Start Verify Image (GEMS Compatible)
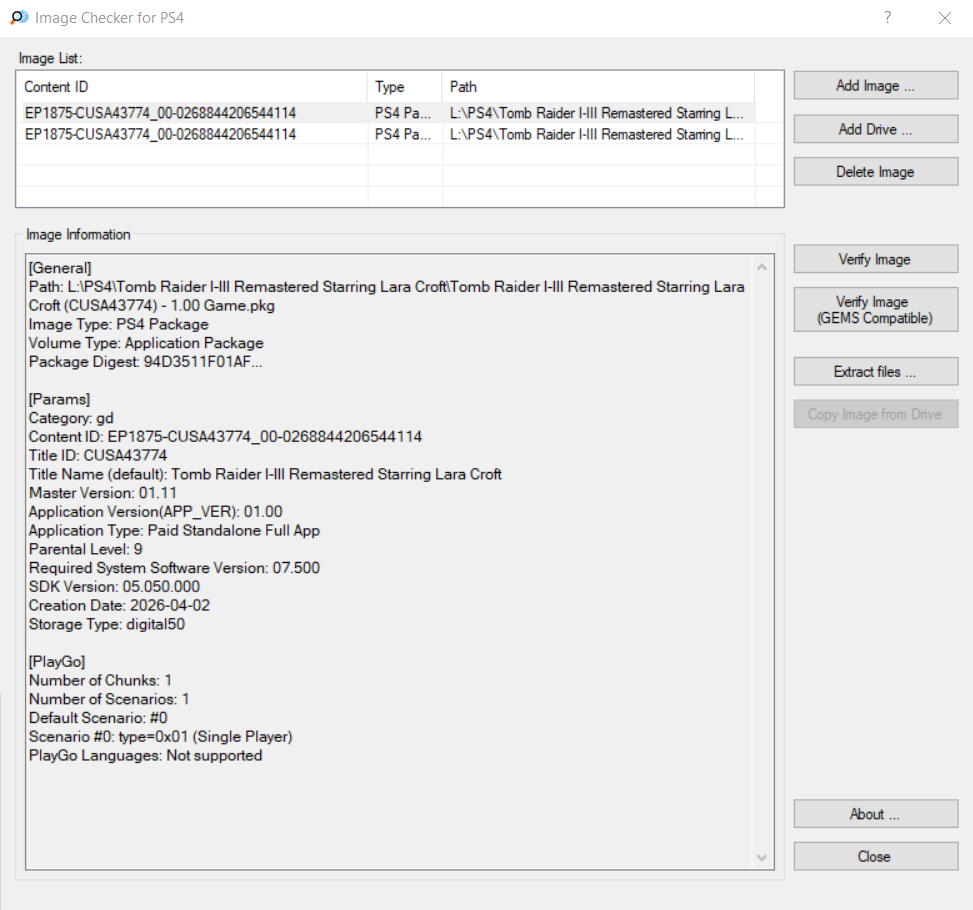 point(876,310)
